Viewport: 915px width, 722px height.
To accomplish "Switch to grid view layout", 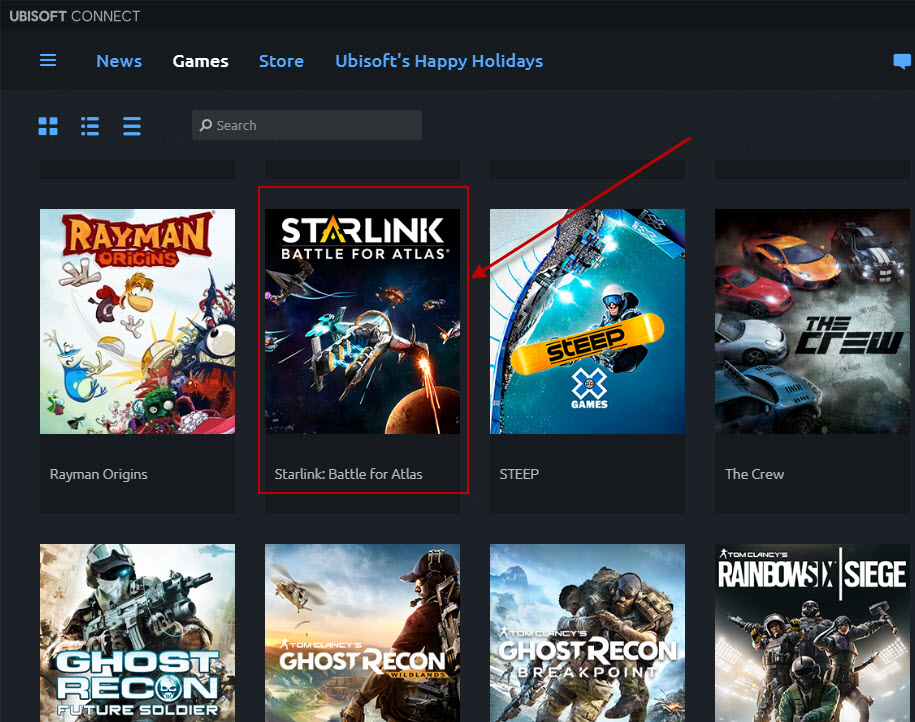I will tap(48, 125).
